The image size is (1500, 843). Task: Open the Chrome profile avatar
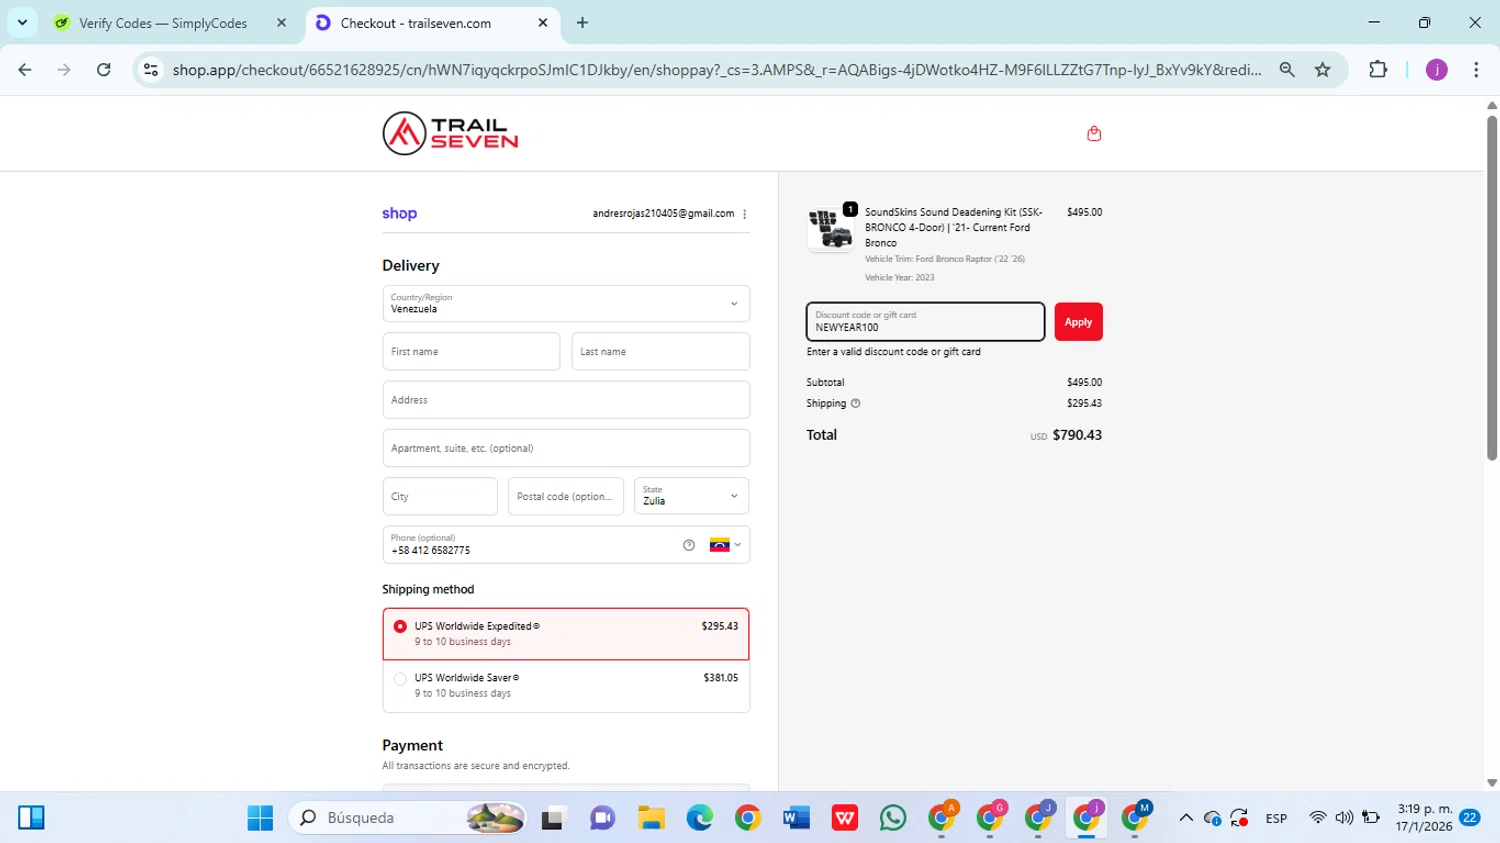pyautogui.click(x=1436, y=69)
